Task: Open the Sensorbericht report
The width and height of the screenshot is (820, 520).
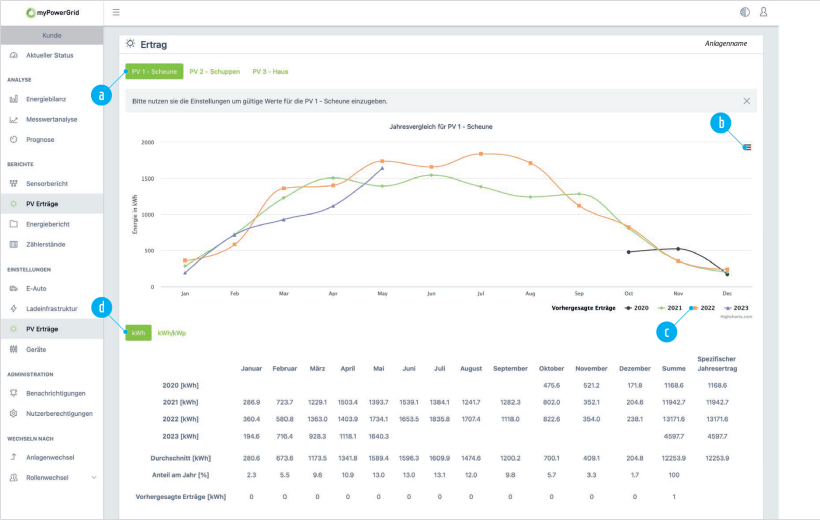Action: (46, 184)
